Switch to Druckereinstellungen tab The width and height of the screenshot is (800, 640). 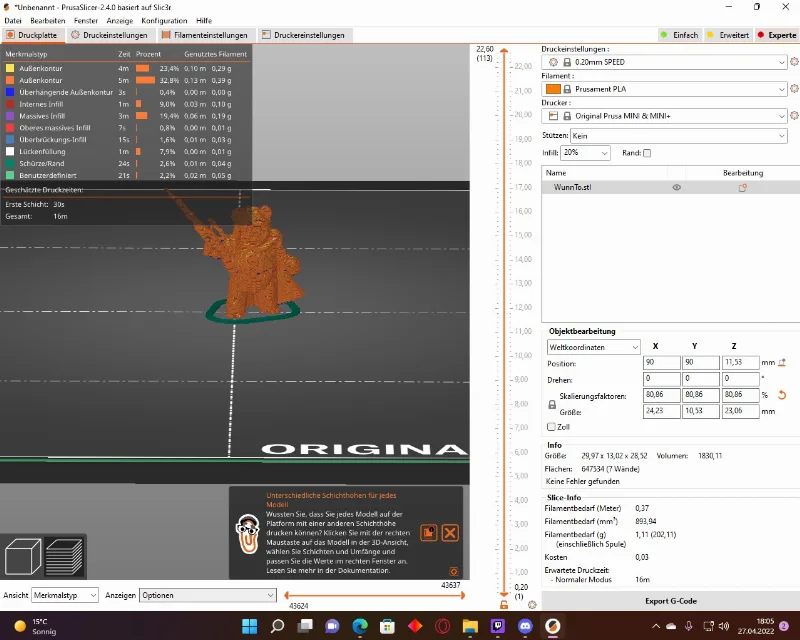click(304, 35)
